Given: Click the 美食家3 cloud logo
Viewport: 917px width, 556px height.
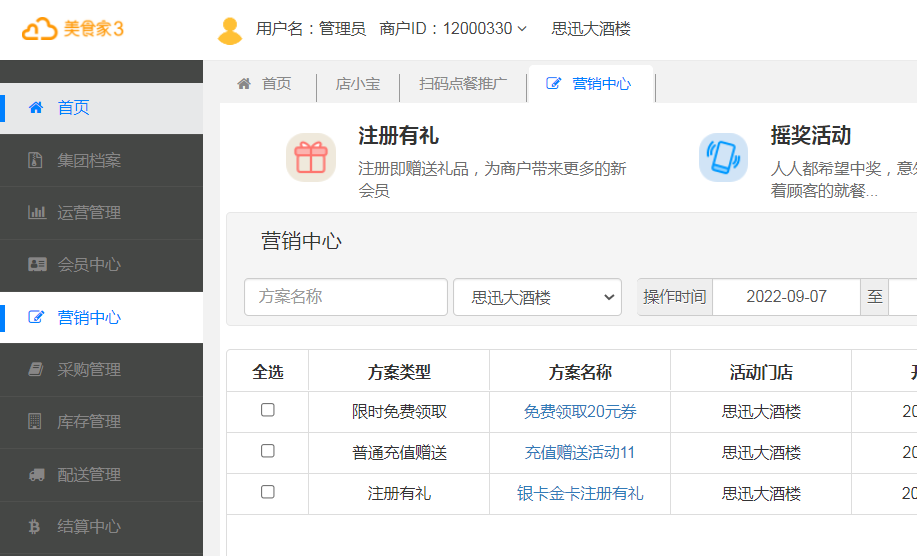Looking at the screenshot, I should coord(73,29).
